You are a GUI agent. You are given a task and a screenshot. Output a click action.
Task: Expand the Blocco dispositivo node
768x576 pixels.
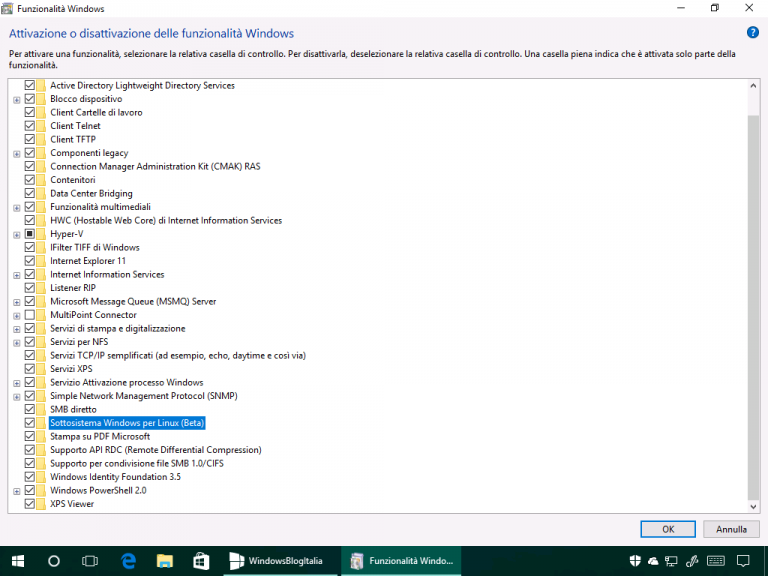17,100
